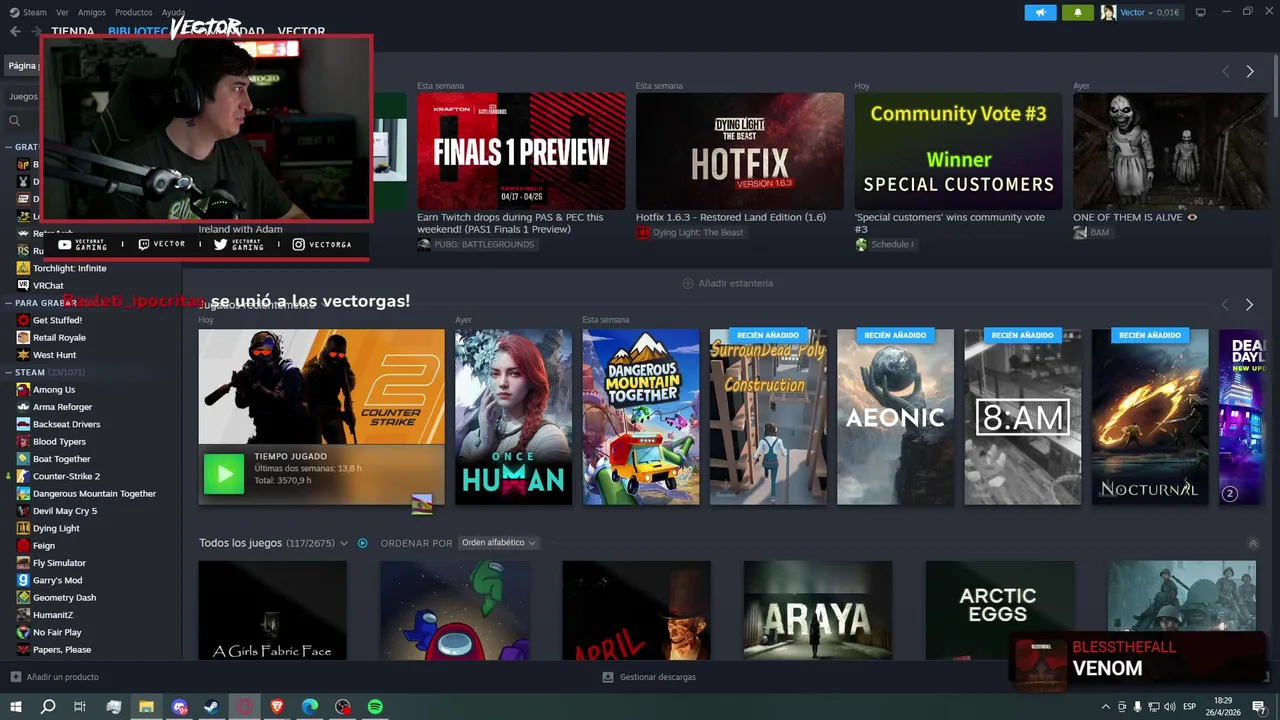Open the Ayuda menu
This screenshot has width=1280, height=720.
click(x=174, y=12)
